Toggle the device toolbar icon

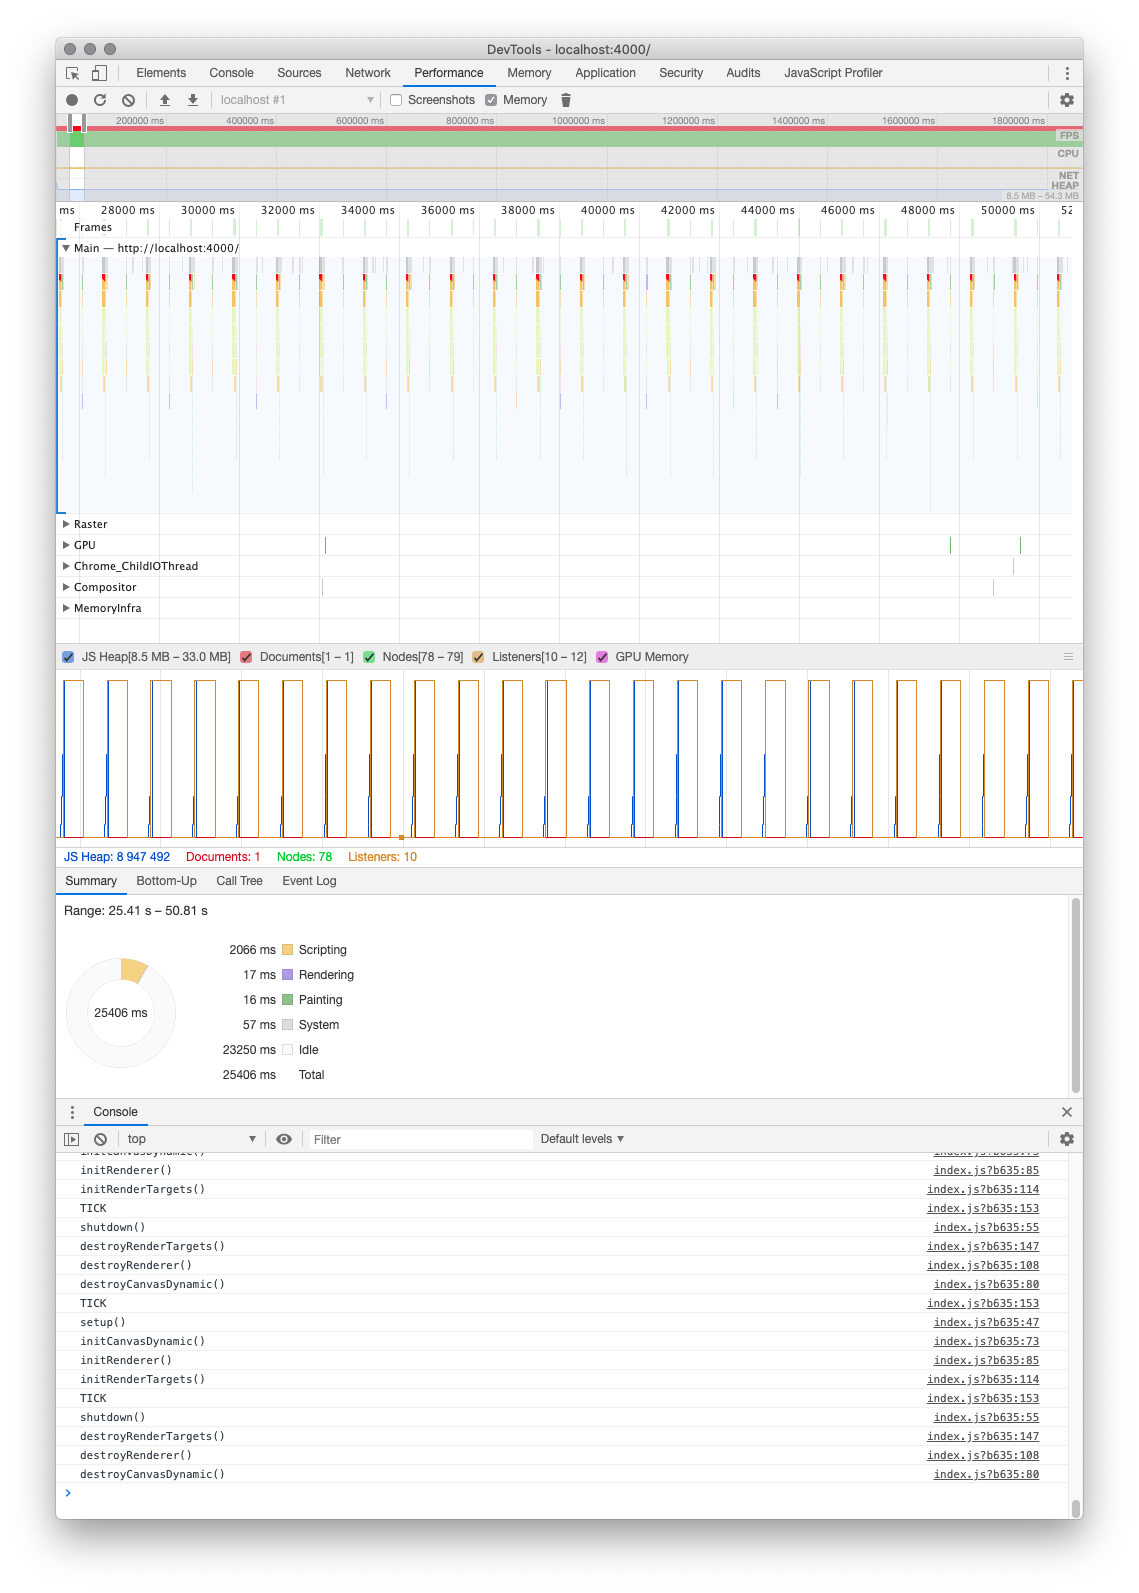(99, 73)
